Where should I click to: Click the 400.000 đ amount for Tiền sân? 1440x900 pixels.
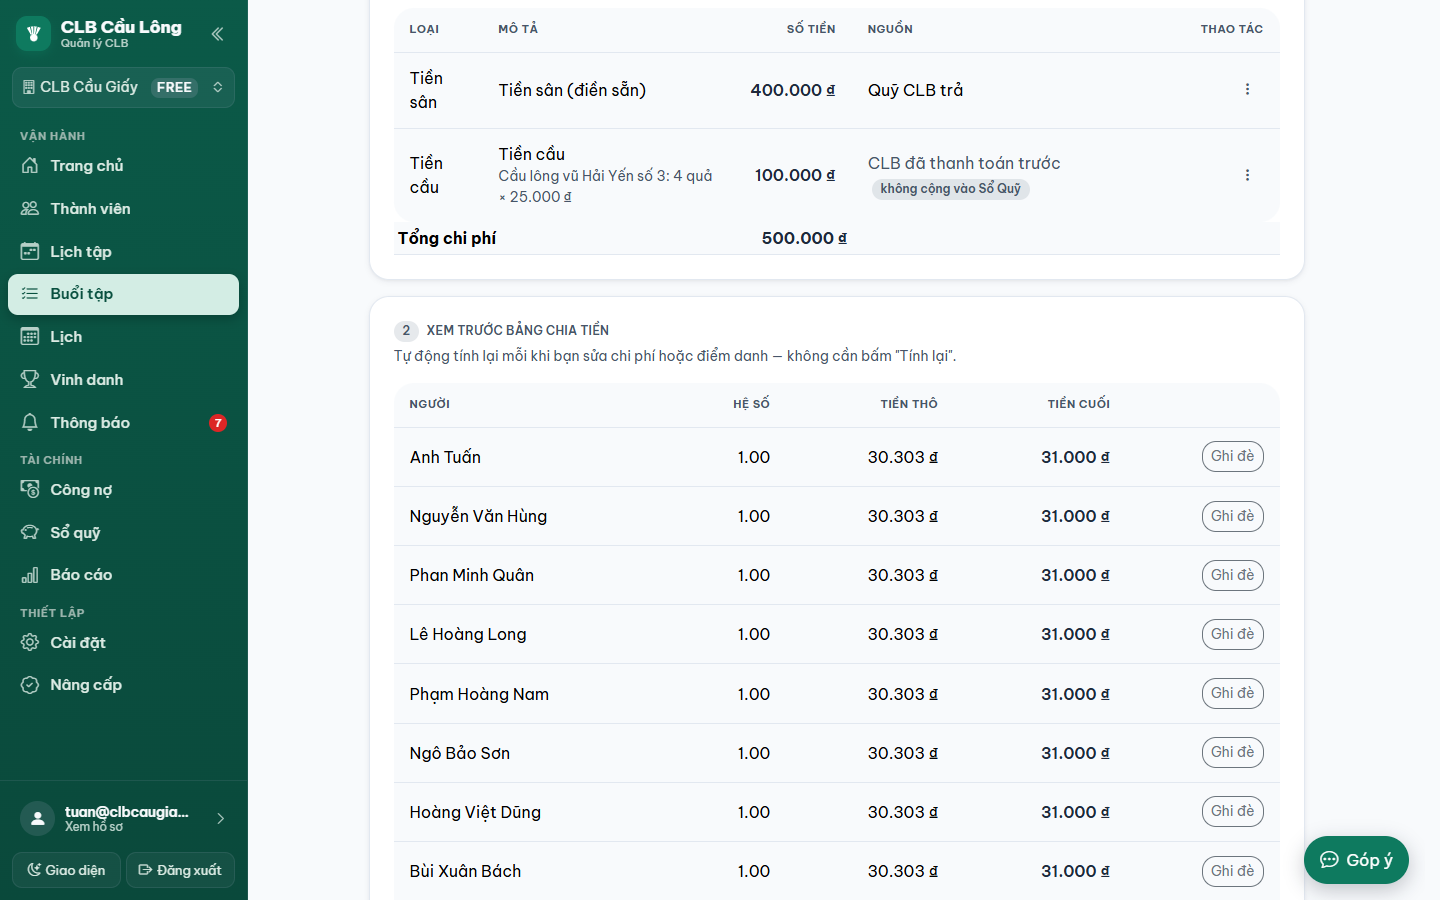click(793, 90)
